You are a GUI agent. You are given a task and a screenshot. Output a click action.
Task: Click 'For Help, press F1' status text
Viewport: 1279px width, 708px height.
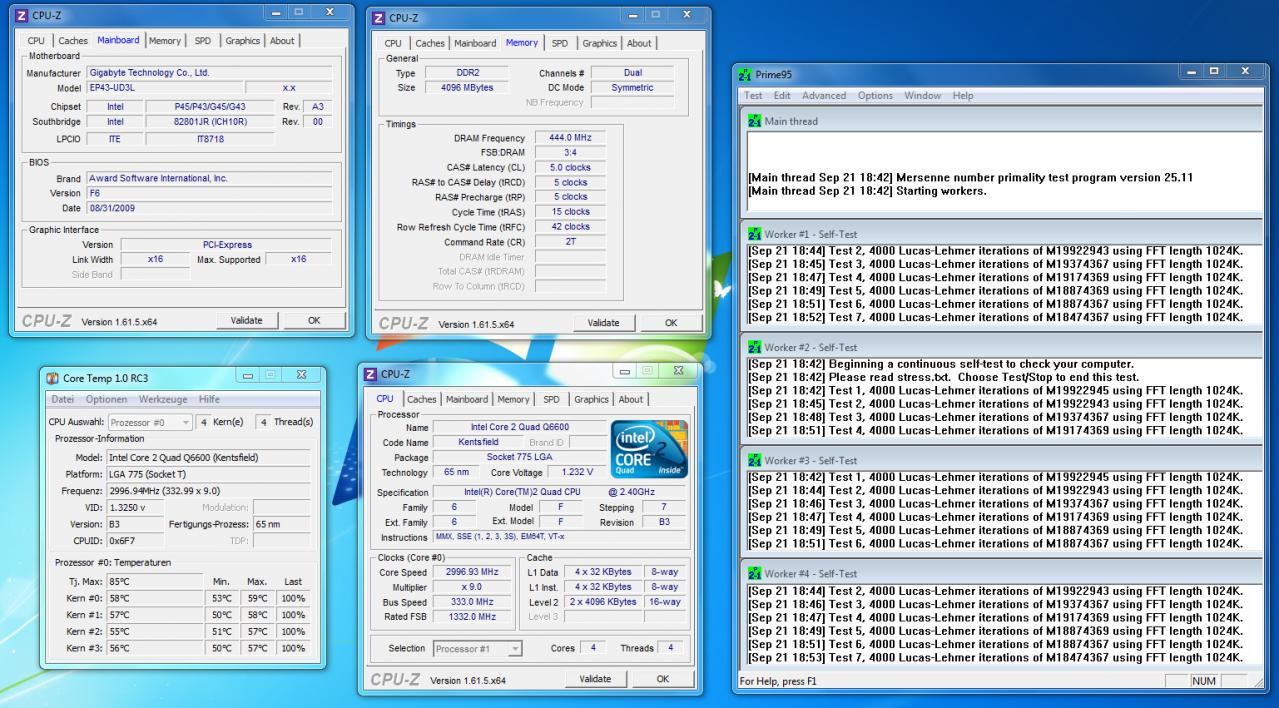click(779, 682)
